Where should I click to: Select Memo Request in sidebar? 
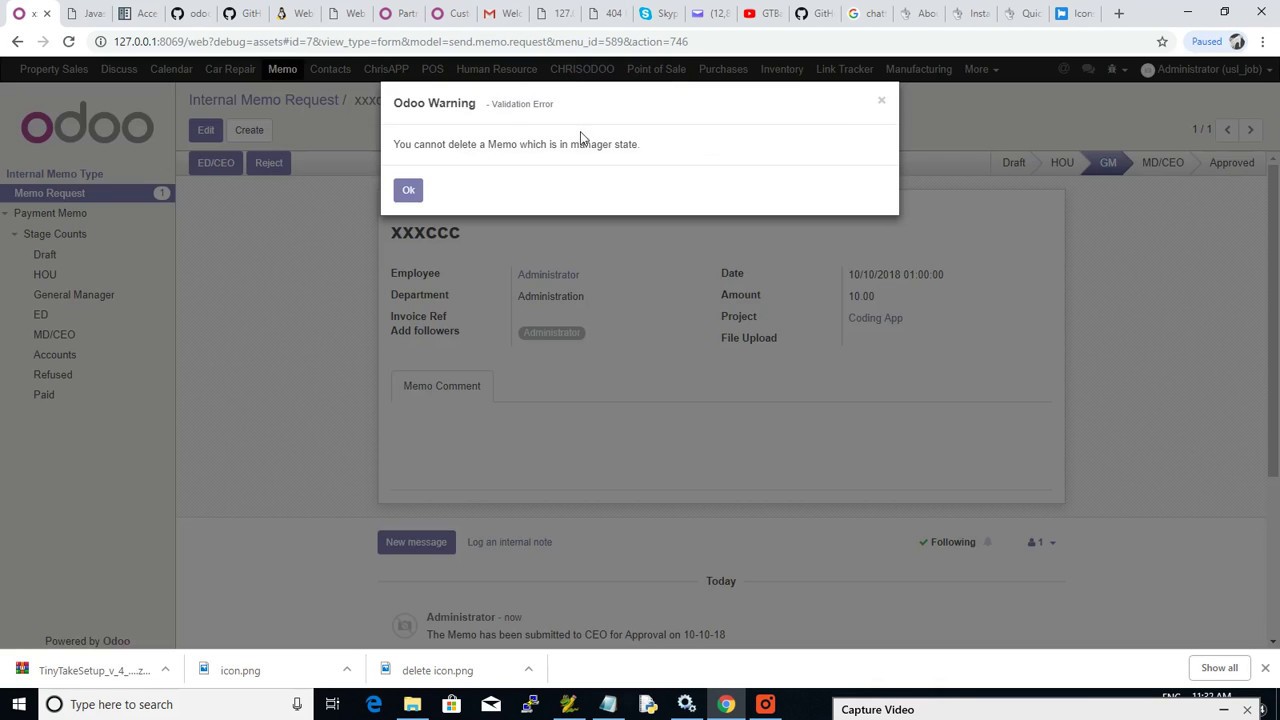click(x=88, y=193)
